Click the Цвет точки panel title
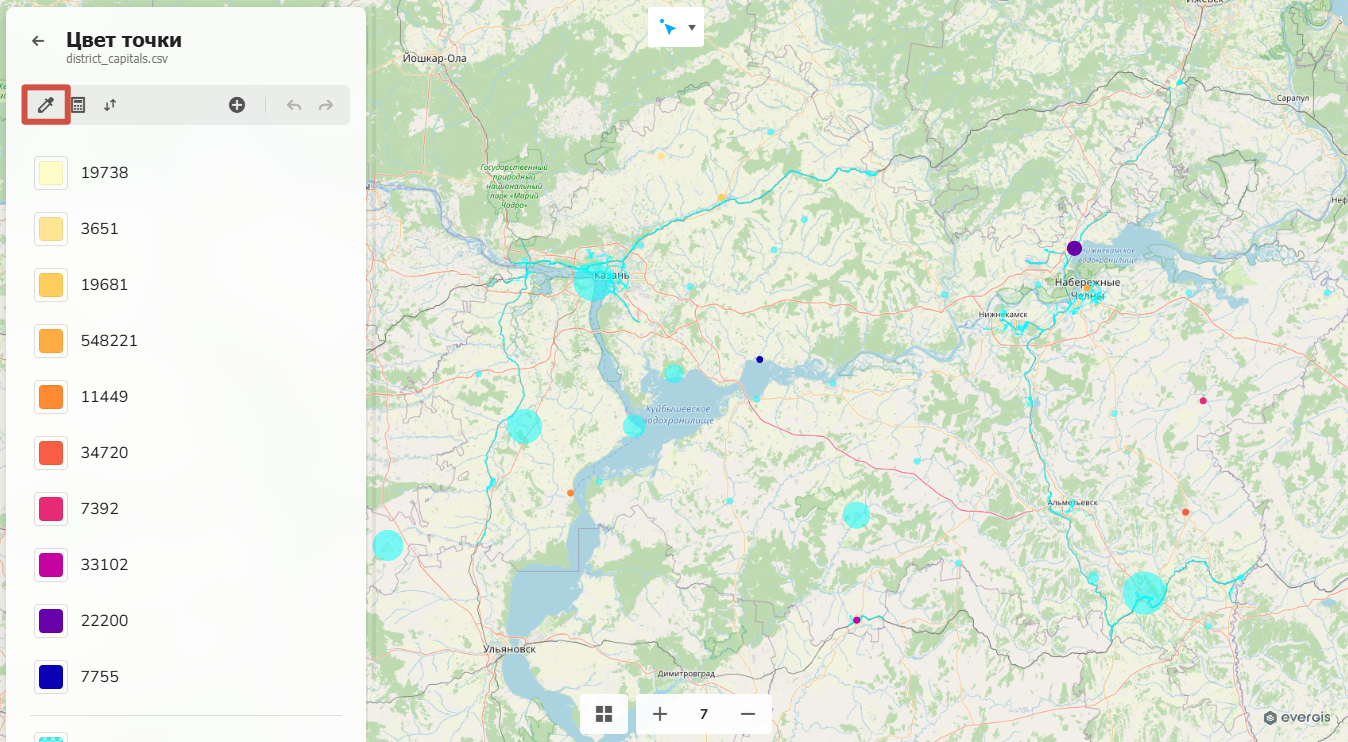The height and width of the screenshot is (742, 1348). (124, 40)
